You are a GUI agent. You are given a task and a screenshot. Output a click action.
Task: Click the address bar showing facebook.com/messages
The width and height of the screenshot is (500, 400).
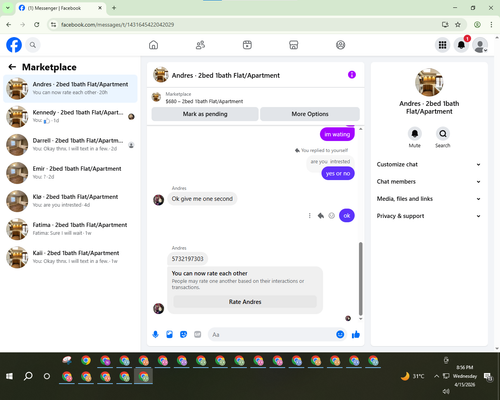click(247, 24)
